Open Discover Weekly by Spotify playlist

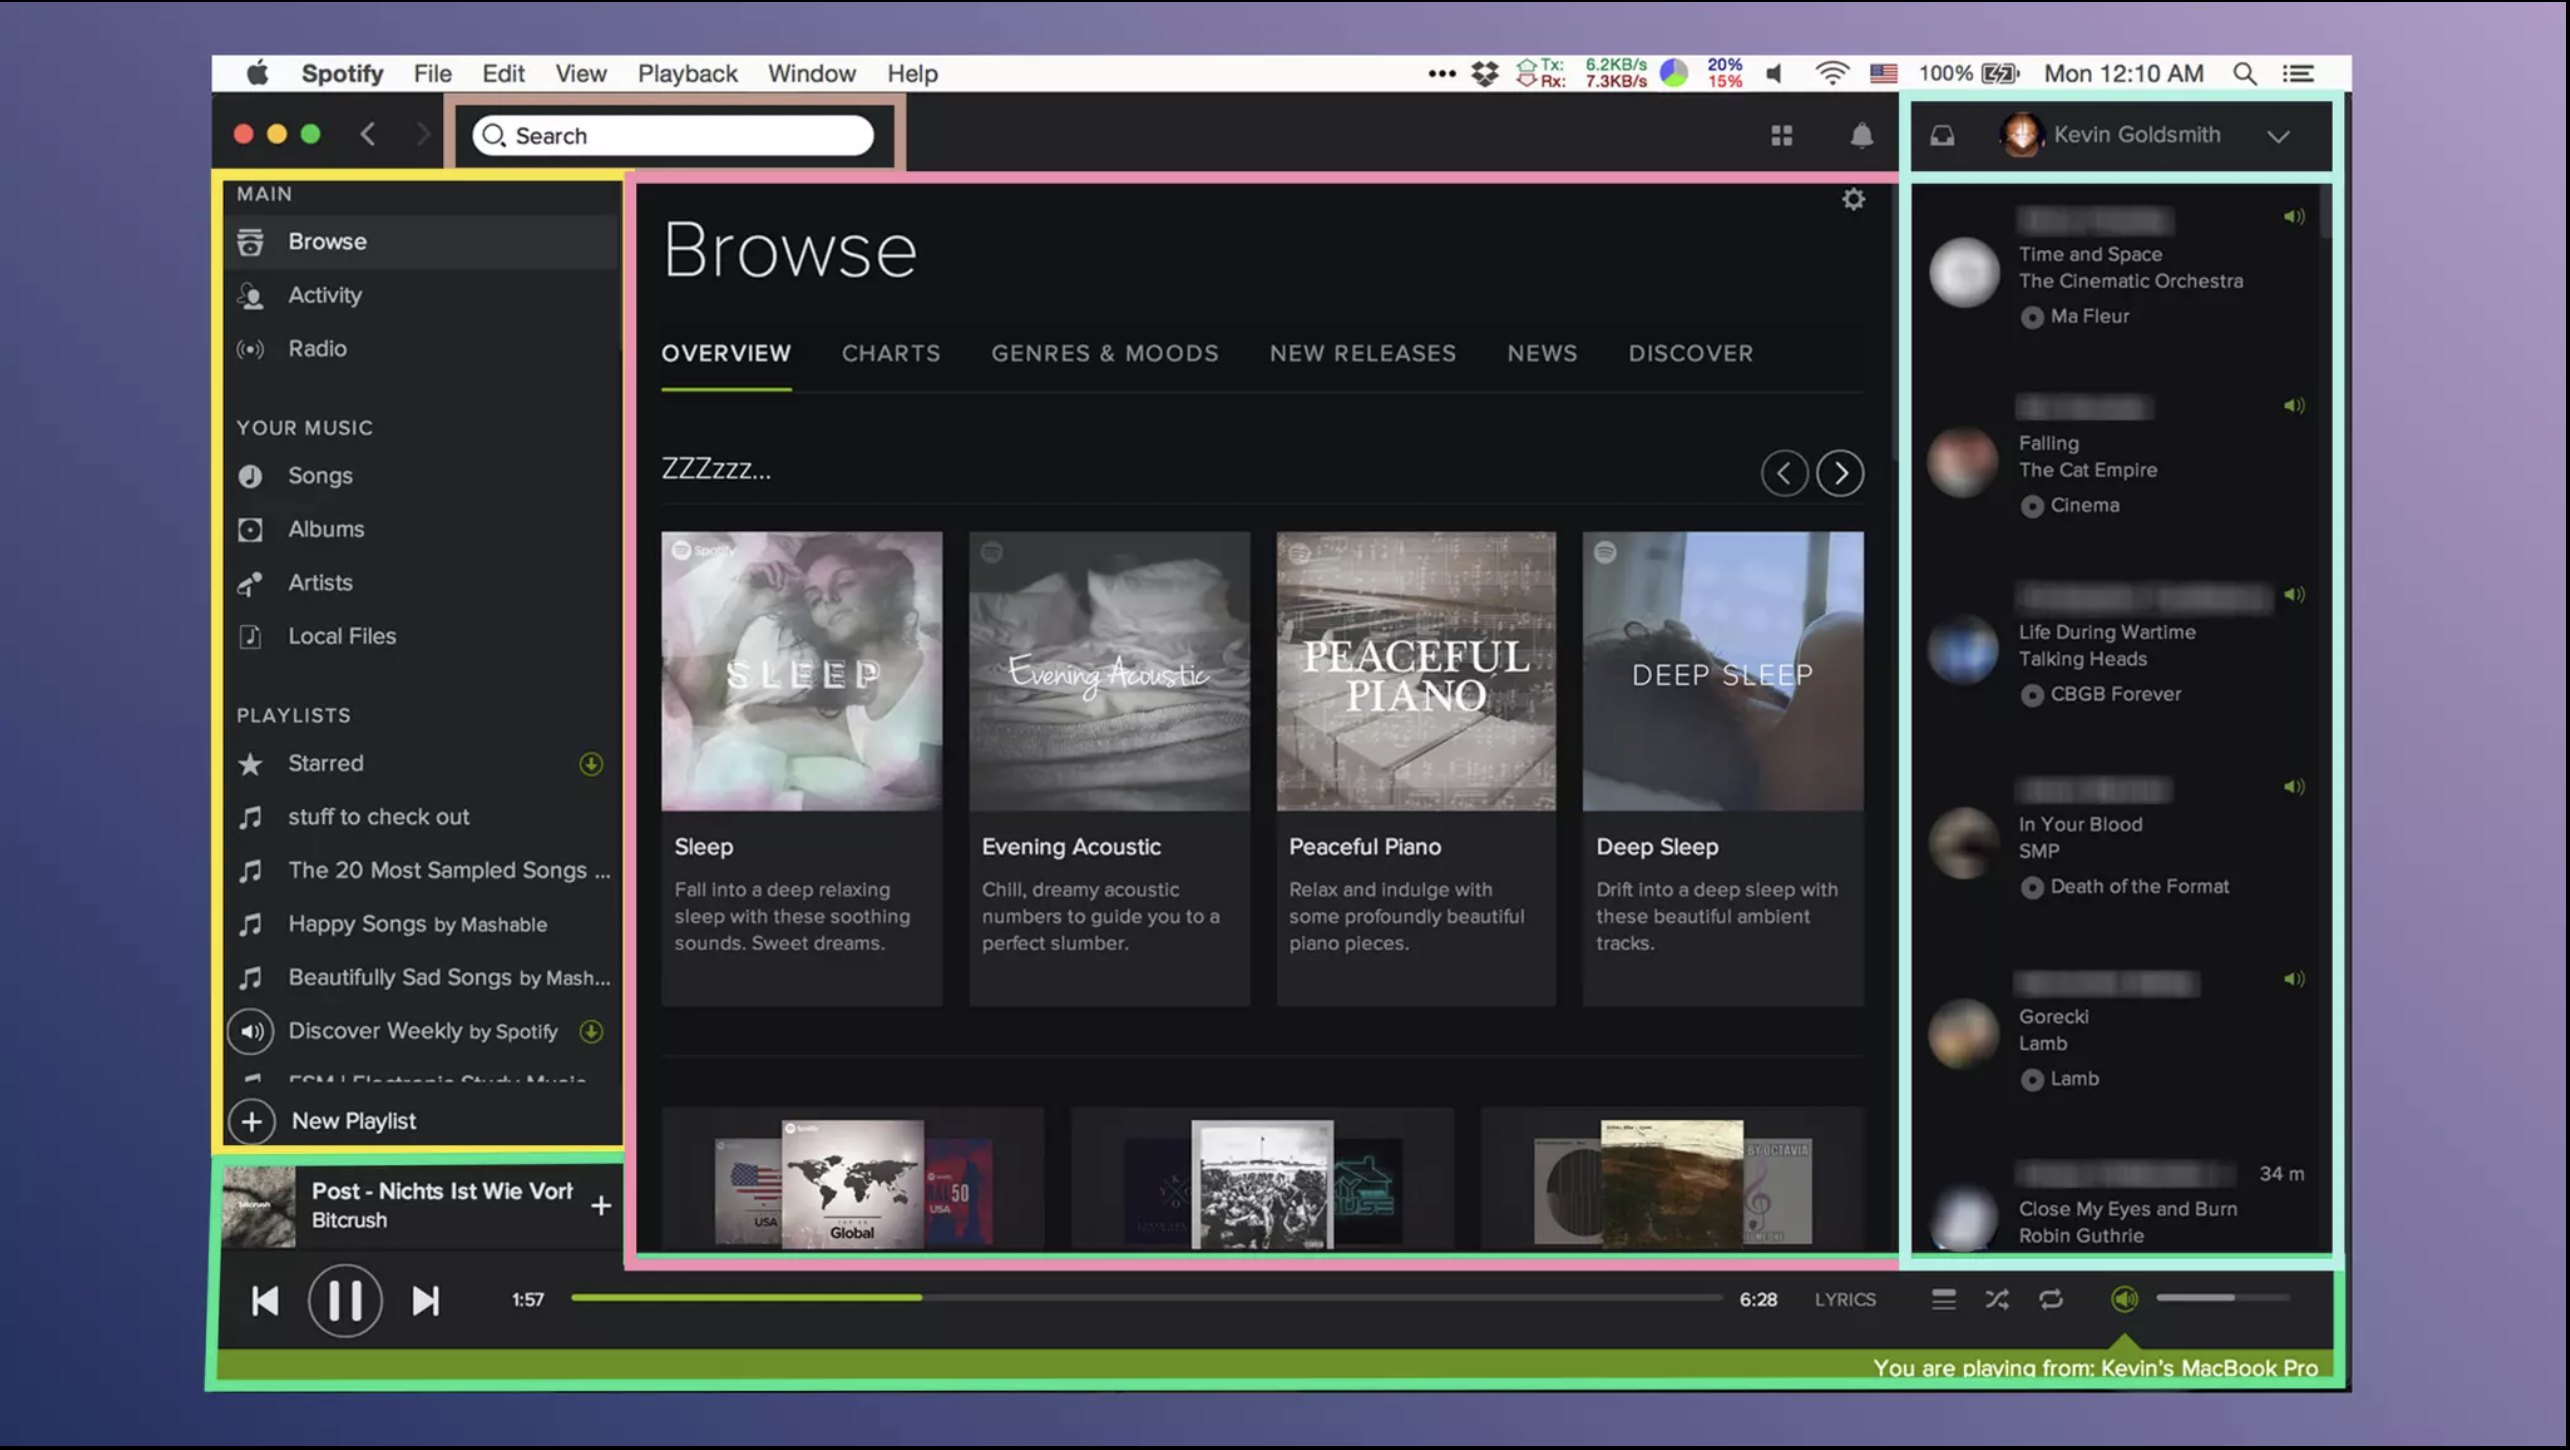422,1031
